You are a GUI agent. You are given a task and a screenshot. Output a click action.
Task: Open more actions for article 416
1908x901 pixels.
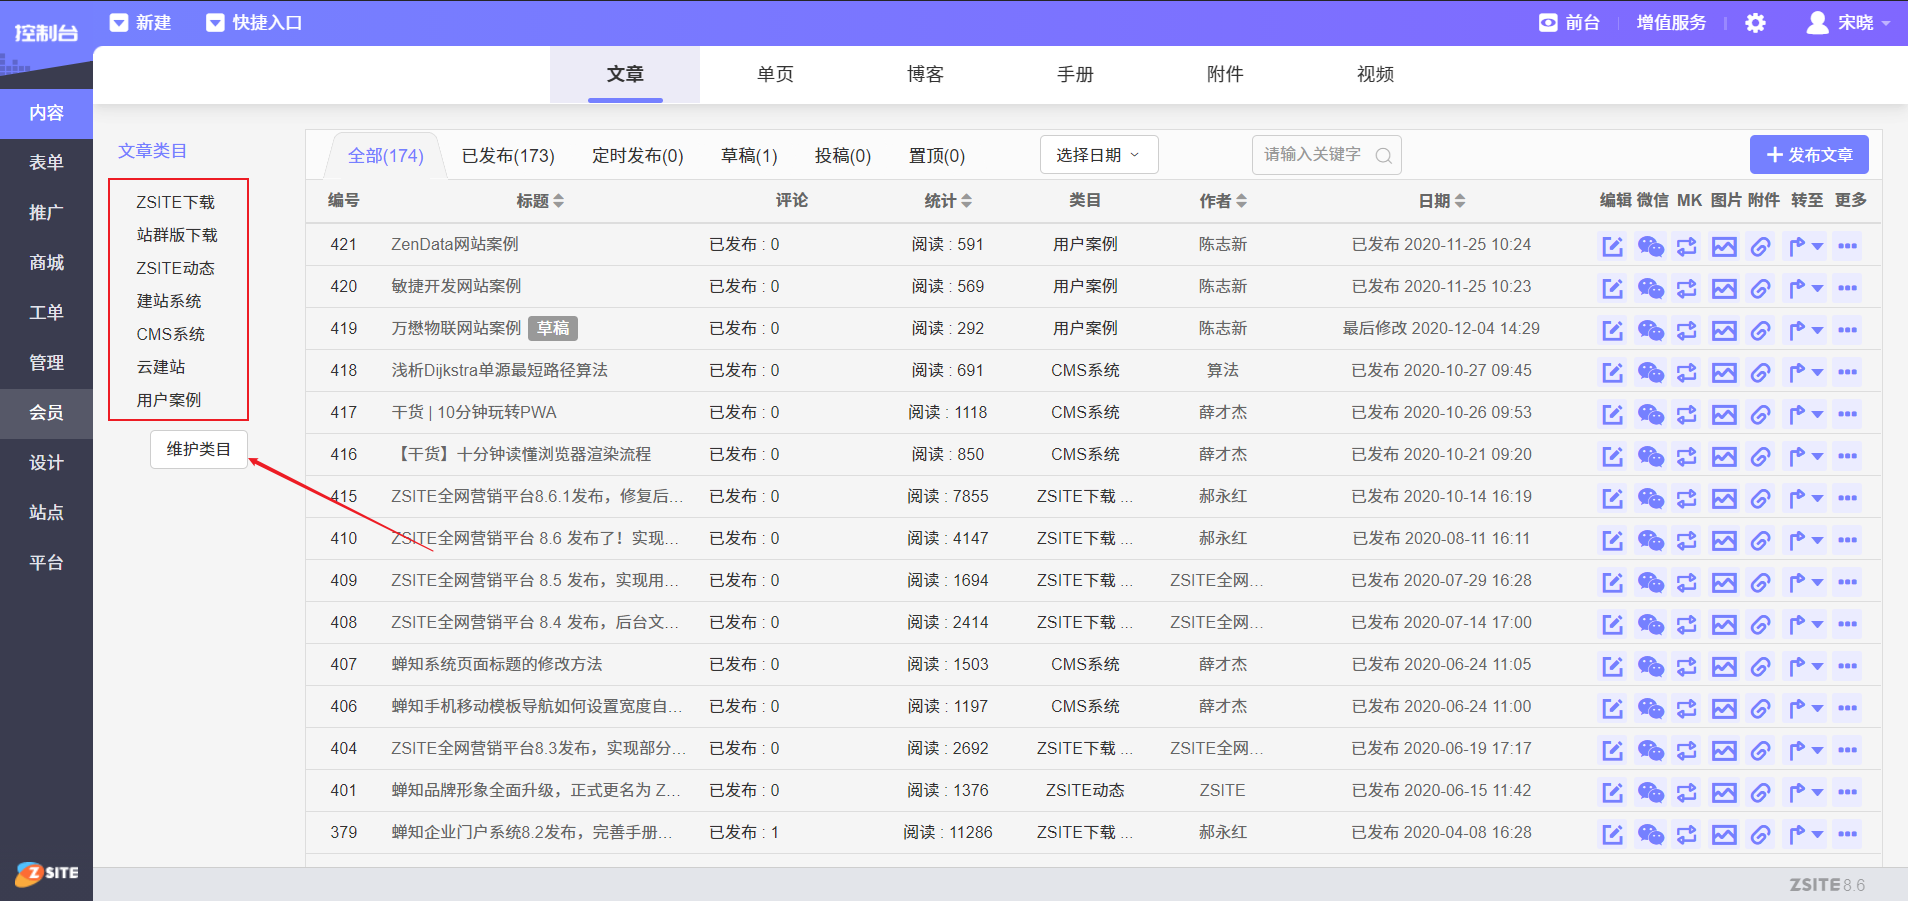(1847, 456)
